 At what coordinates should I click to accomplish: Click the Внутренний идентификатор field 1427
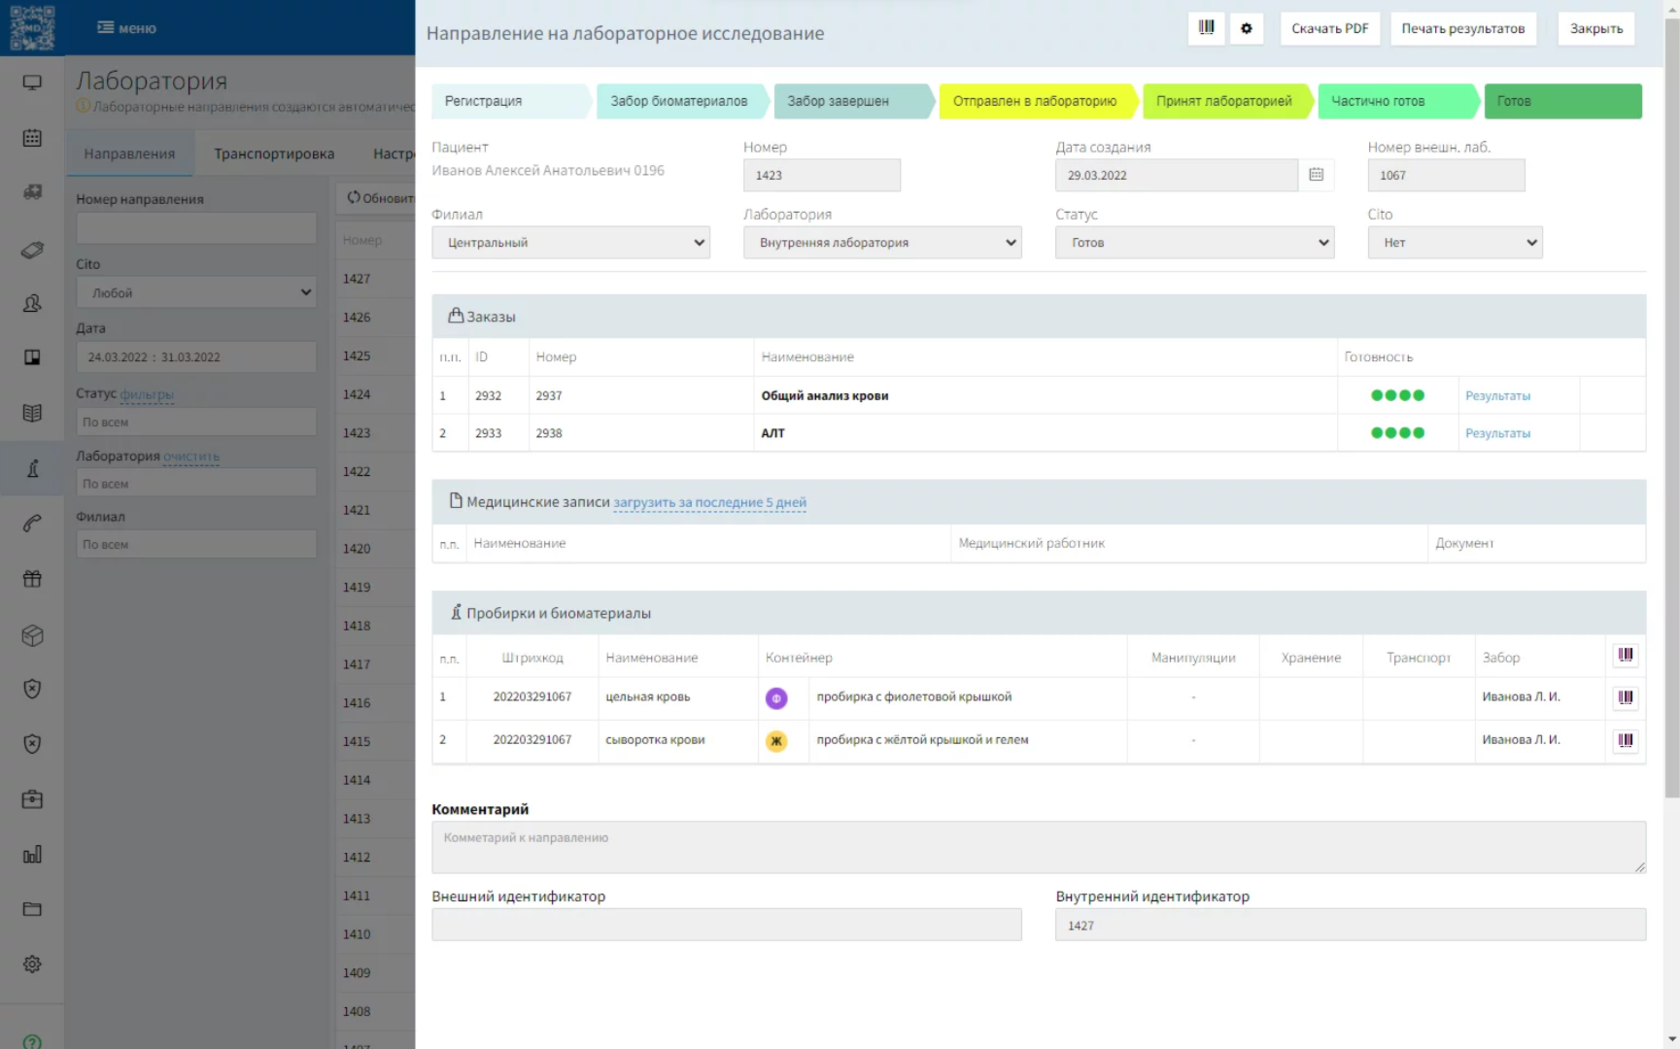click(1350, 925)
